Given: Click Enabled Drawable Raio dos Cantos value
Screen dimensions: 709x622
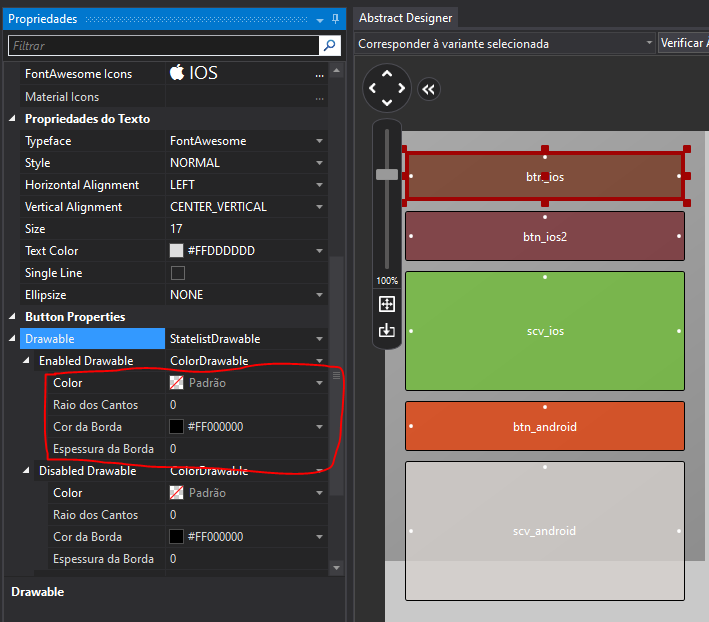Looking at the screenshot, I should click(246, 405).
